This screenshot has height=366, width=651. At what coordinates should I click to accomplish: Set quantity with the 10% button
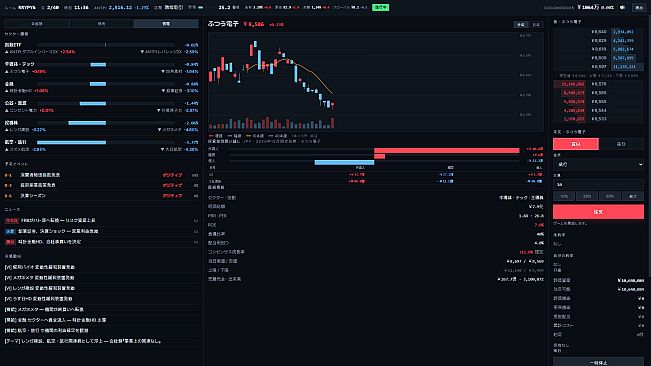564,196
